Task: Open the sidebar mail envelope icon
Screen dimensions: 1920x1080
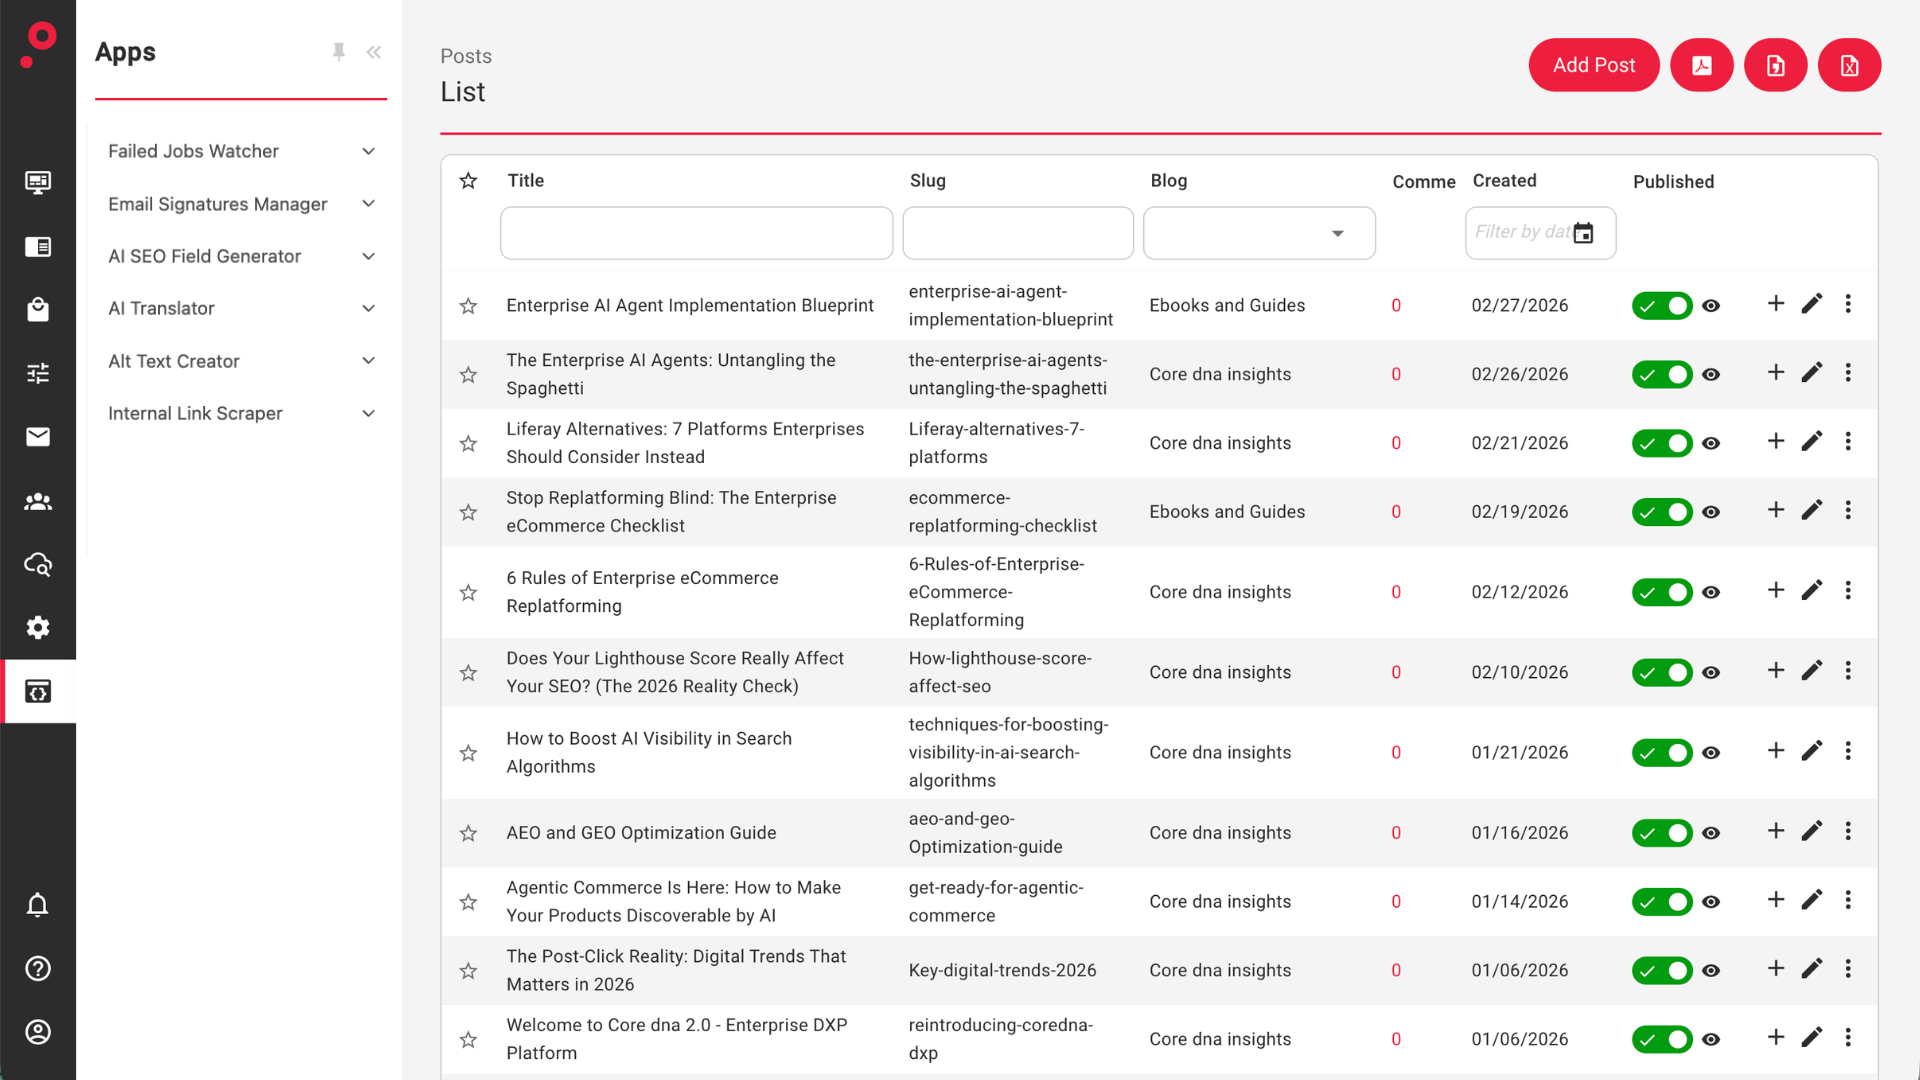Action: [x=38, y=437]
